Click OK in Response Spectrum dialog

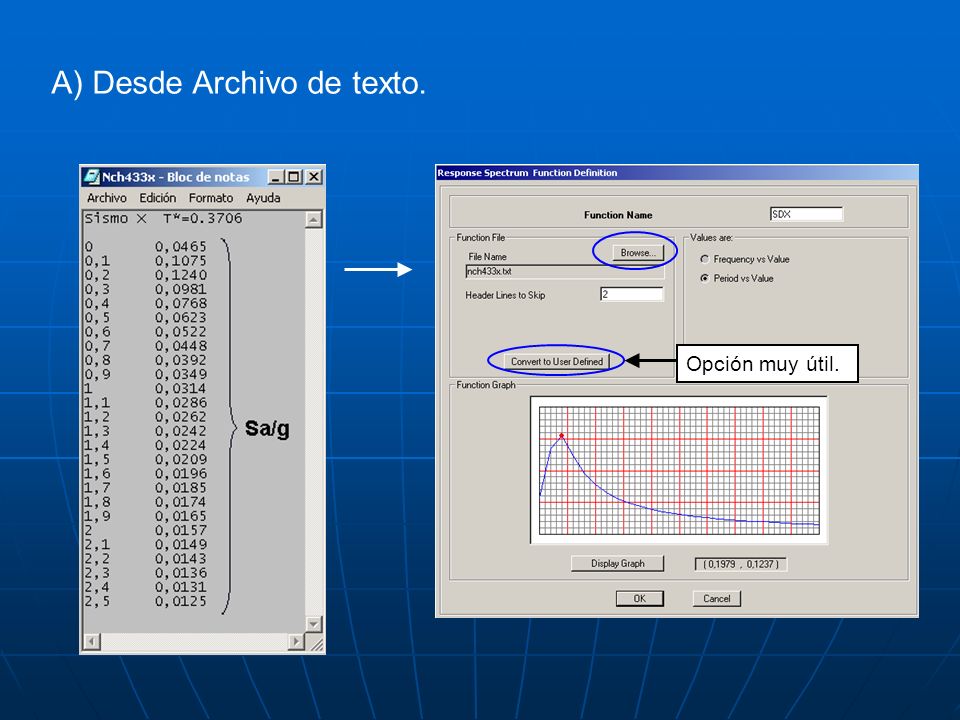click(639, 598)
